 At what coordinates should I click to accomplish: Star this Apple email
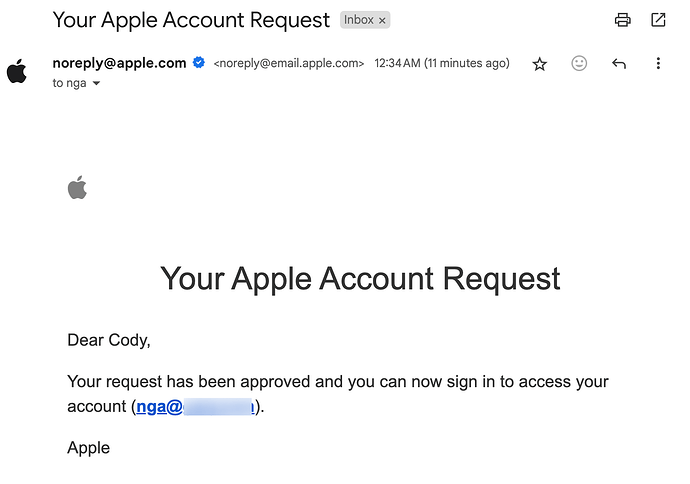(540, 64)
